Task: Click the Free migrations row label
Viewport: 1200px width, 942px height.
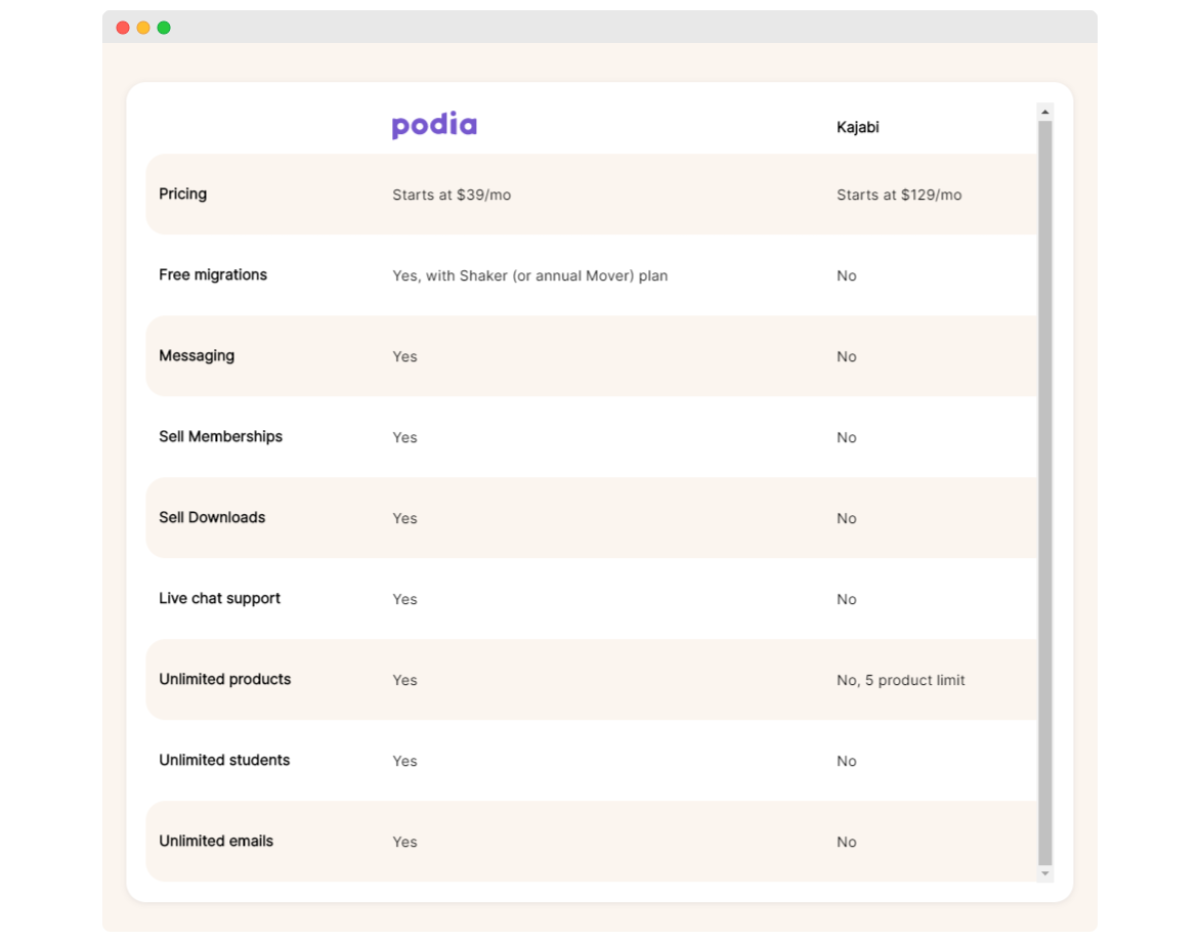Action: click(x=213, y=275)
